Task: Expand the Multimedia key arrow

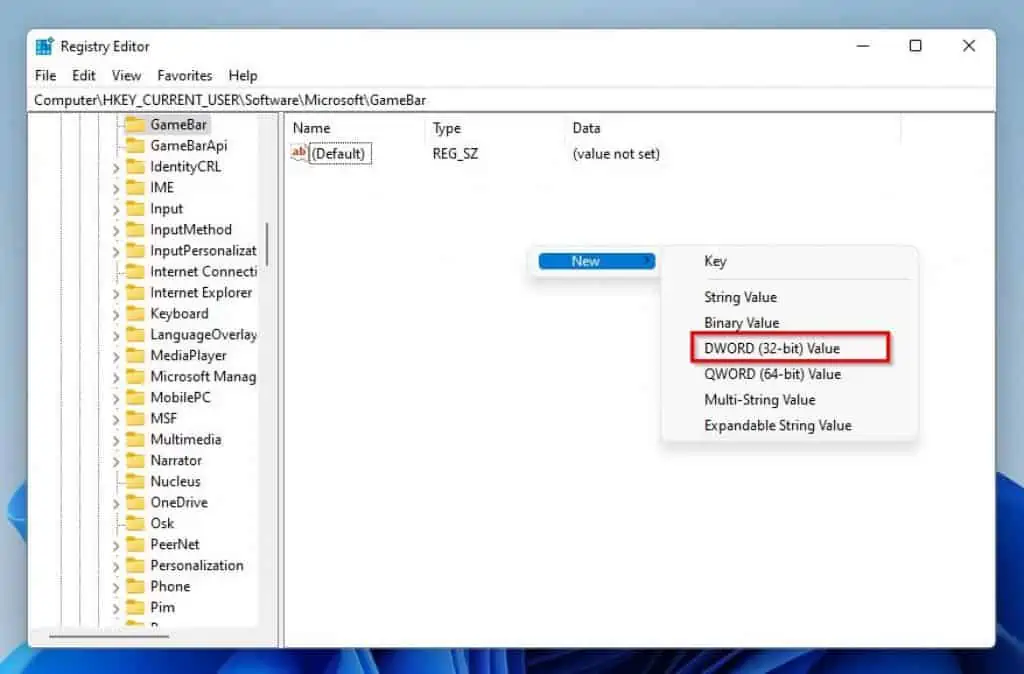Action: pos(116,441)
